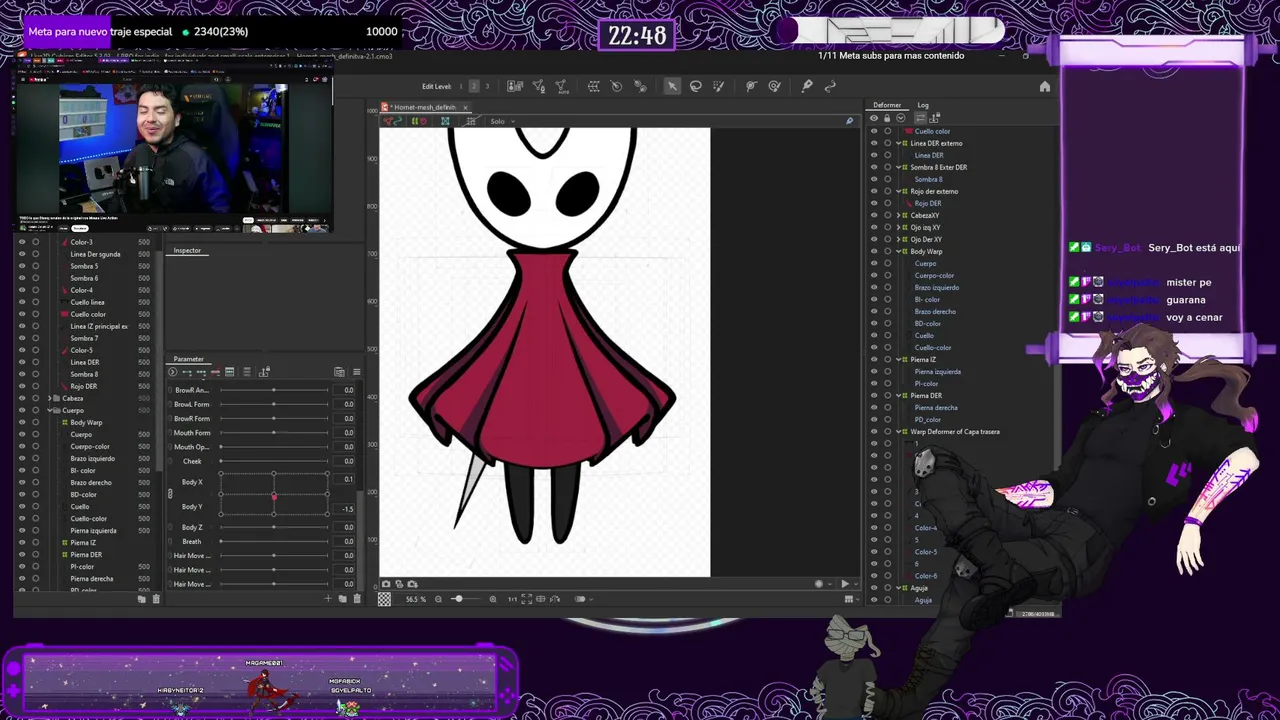This screenshot has height=720, width=1280.
Task: Click the add parameter plus icon
Action: click(x=328, y=599)
